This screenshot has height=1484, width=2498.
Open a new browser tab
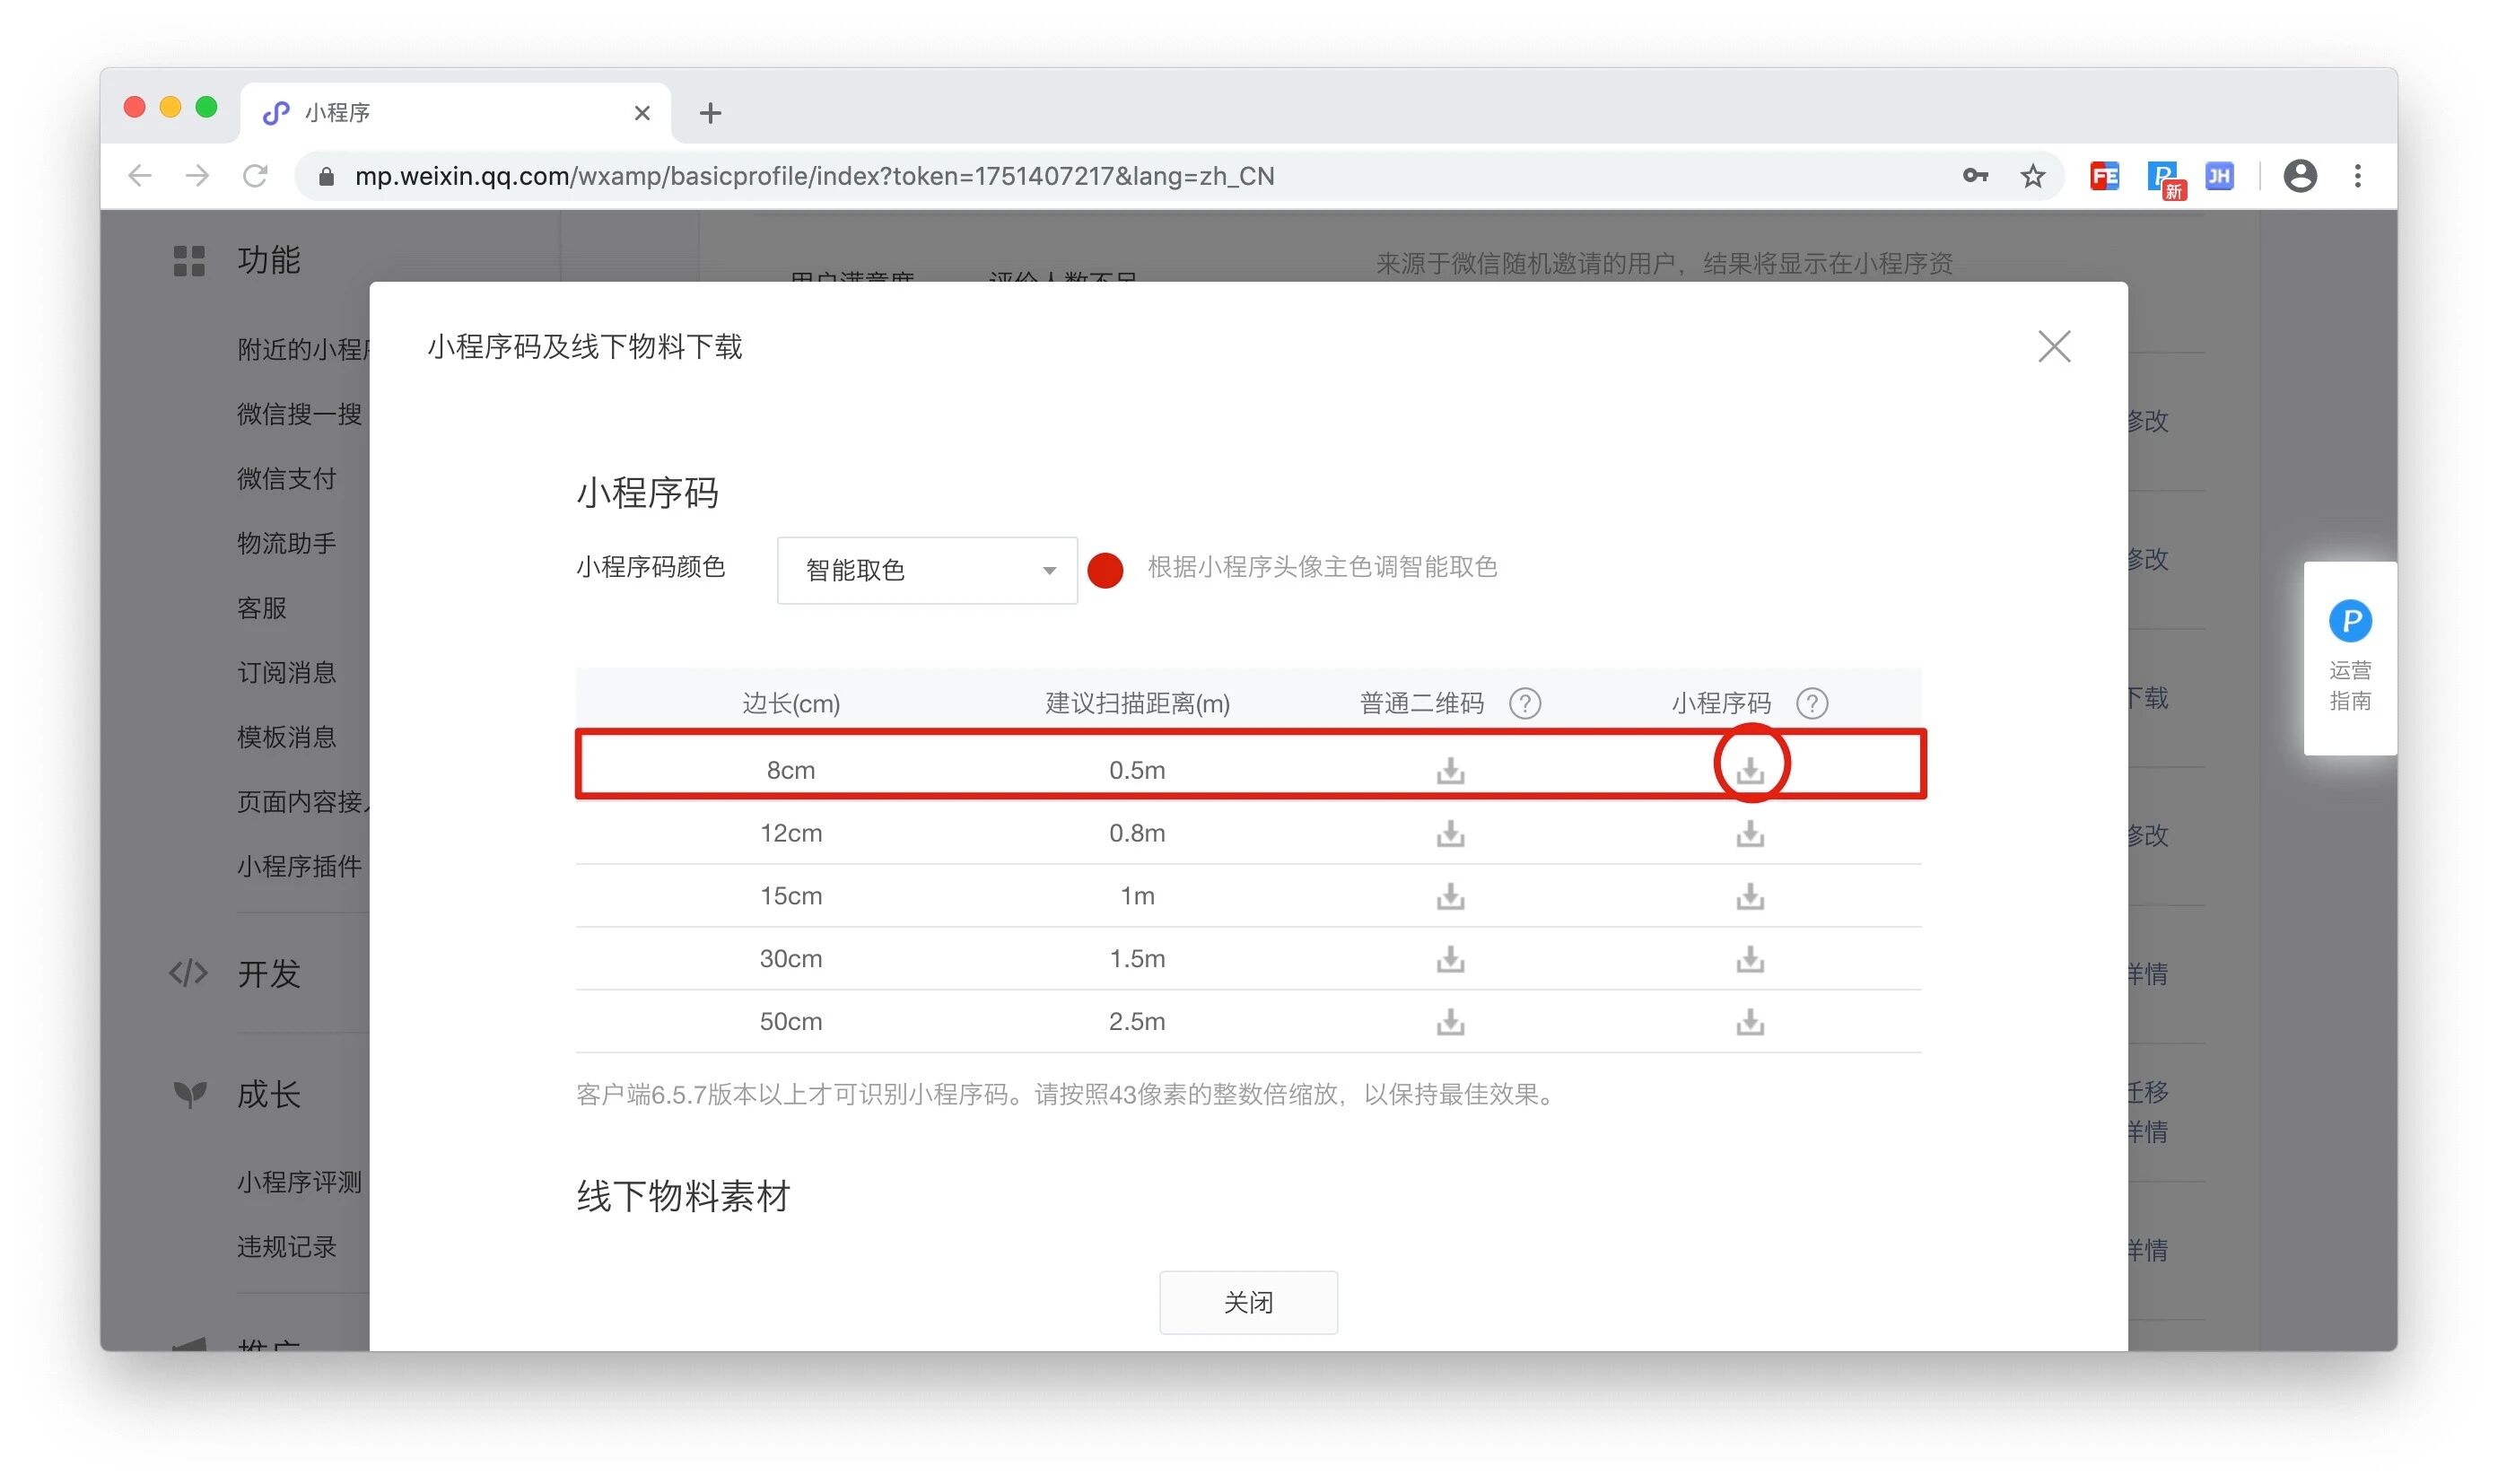point(710,113)
